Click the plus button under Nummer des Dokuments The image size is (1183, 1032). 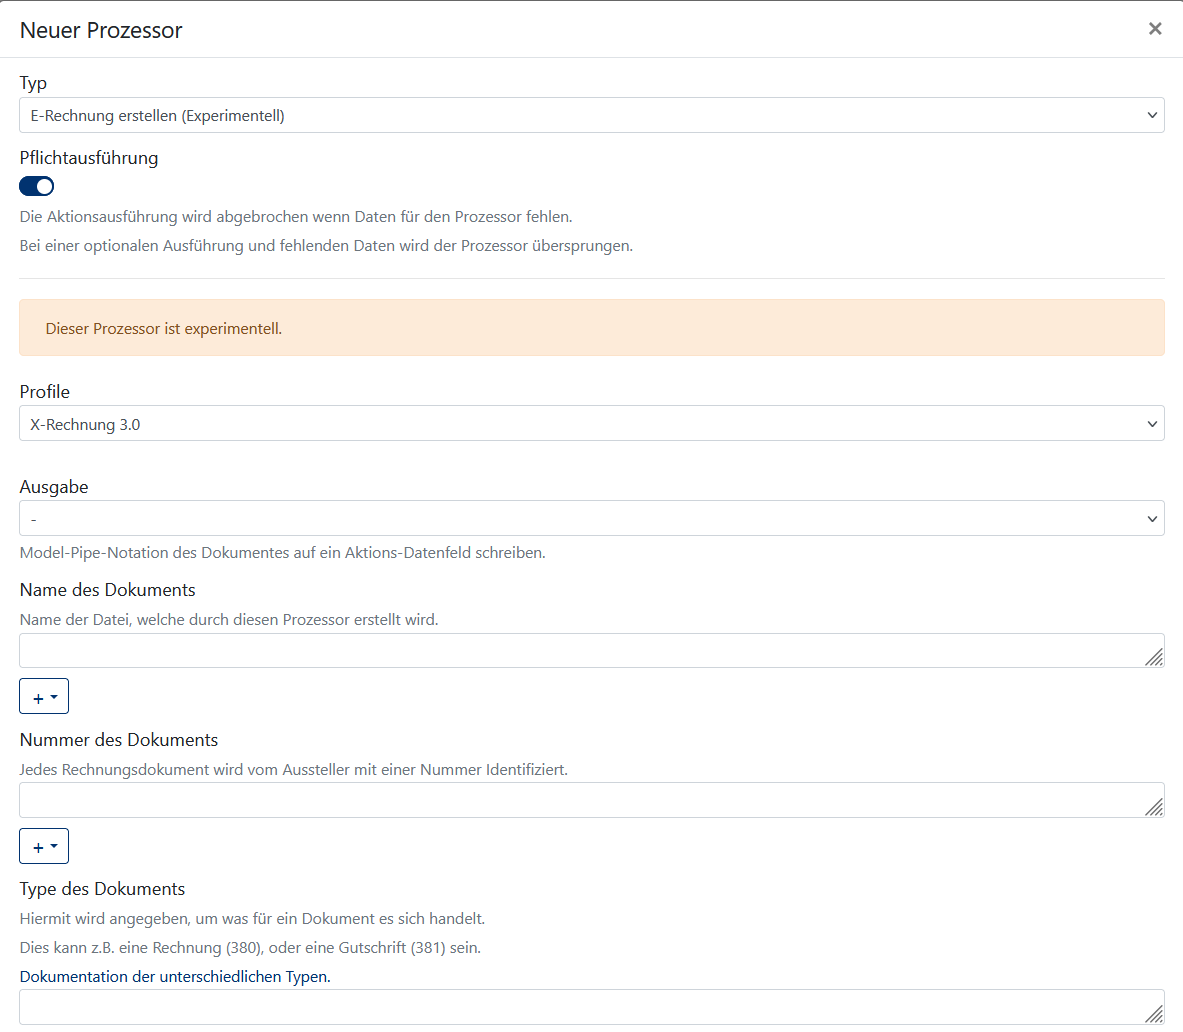(x=44, y=846)
